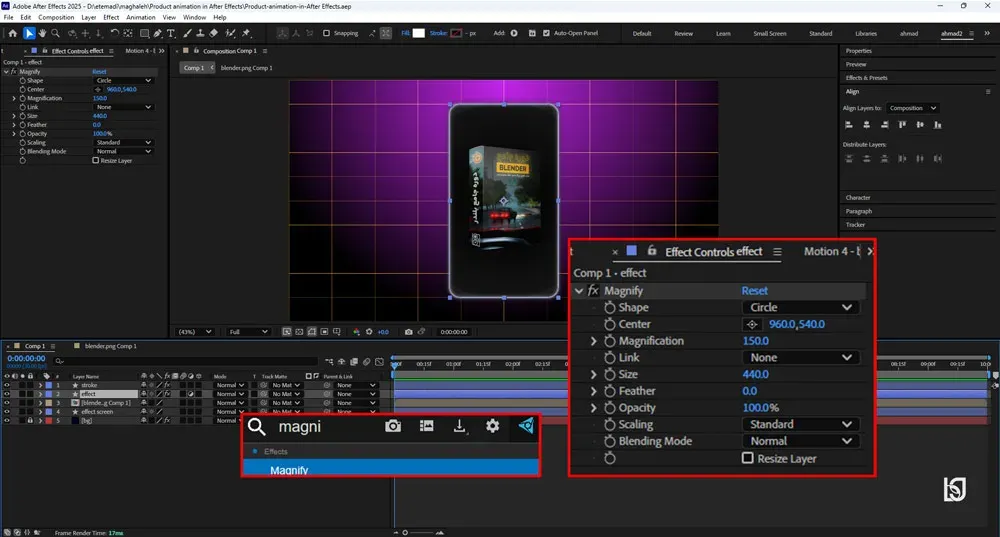Click the timeline layer search field
The width and height of the screenshot is (1000, 537).
pos(185,362)
